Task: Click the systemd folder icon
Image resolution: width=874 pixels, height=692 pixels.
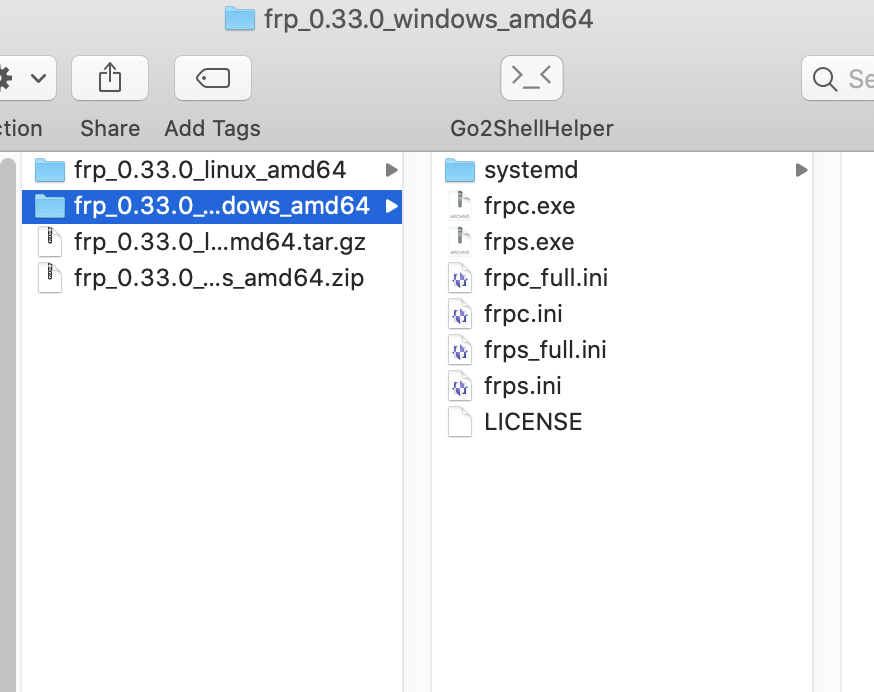Action: 459,170
